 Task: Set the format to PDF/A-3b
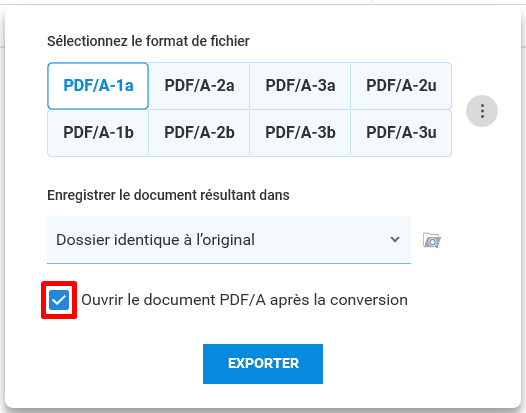[300, 133]
